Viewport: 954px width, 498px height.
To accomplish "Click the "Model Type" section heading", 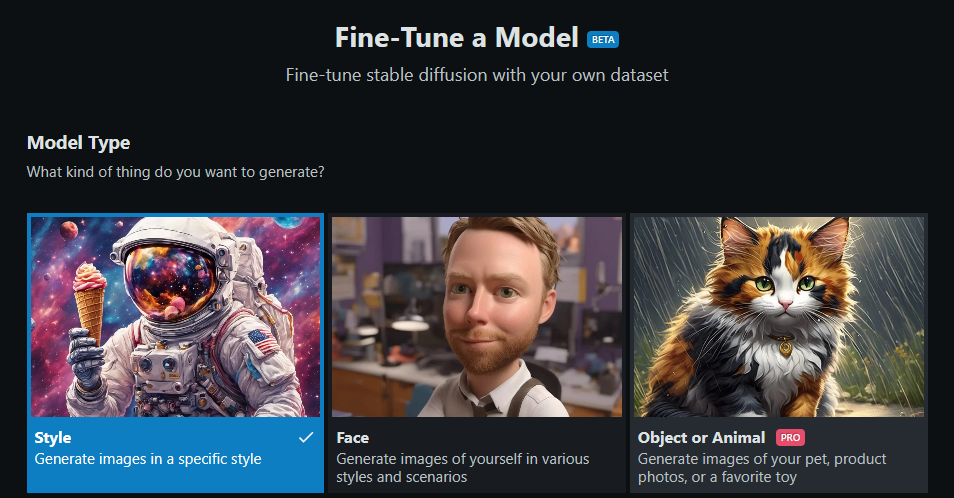I will (x=78, y=143).
